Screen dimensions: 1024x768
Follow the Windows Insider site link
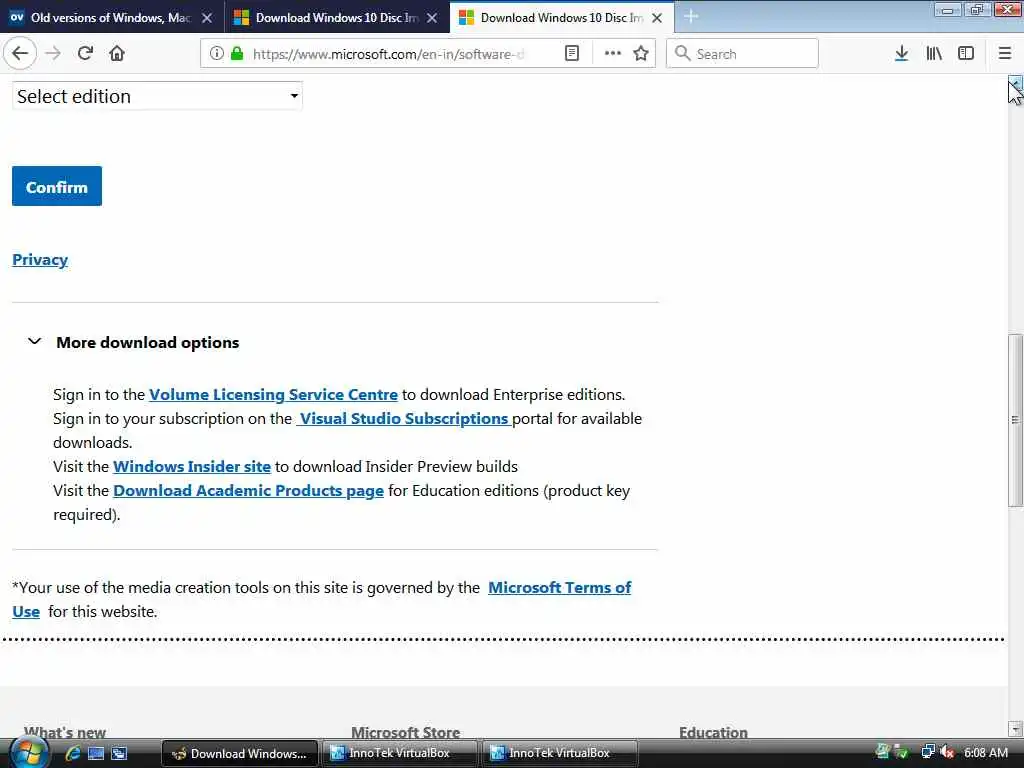(x=192, y=467)
